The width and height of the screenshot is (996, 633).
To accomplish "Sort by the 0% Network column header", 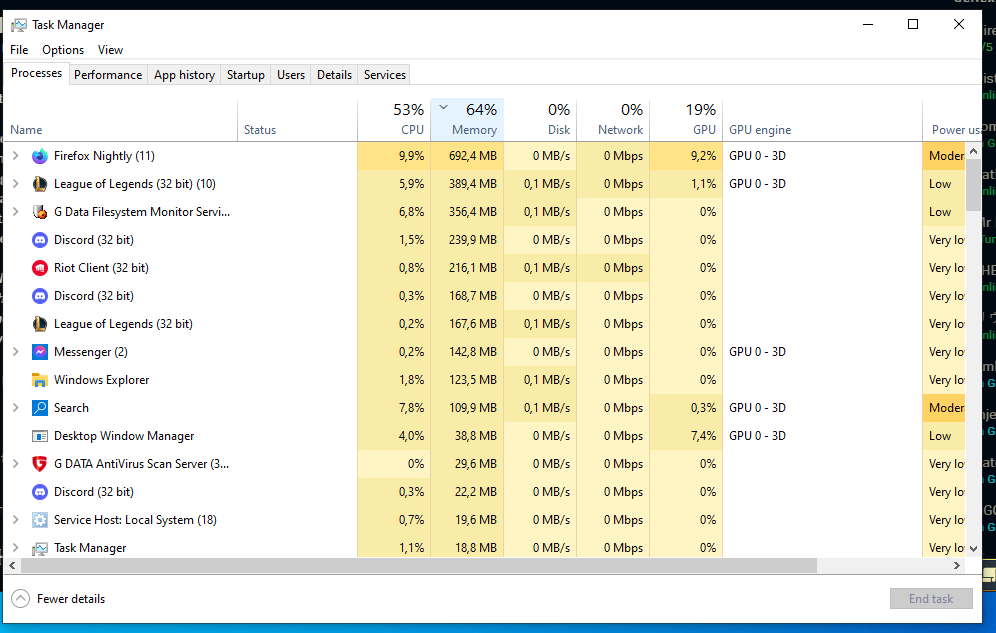I will coord(613,121).
